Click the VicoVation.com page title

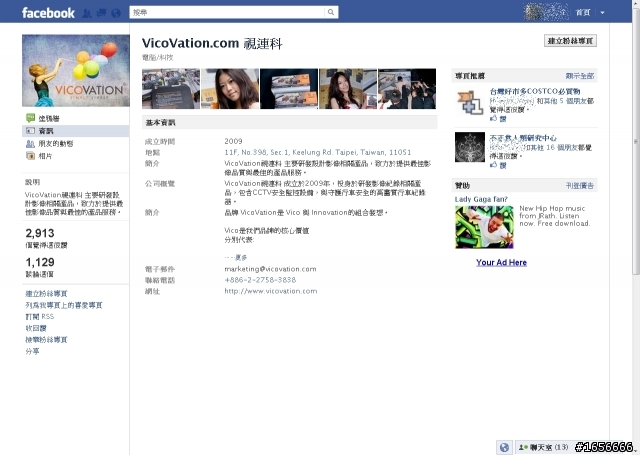coord(212,43)
